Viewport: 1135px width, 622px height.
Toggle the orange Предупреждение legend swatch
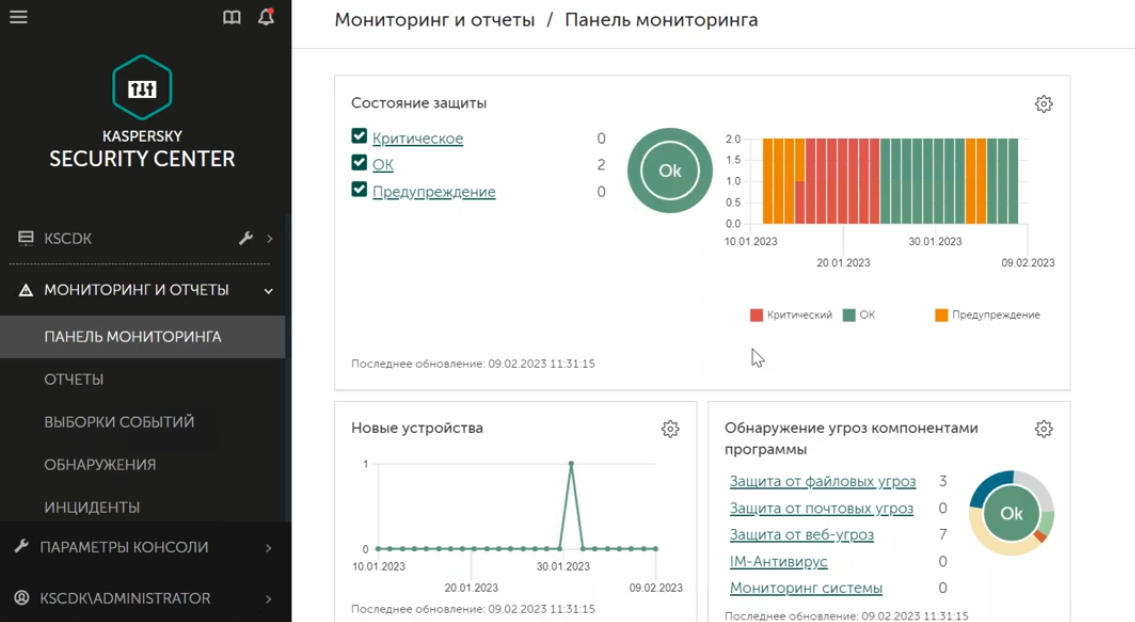point(941,315)
